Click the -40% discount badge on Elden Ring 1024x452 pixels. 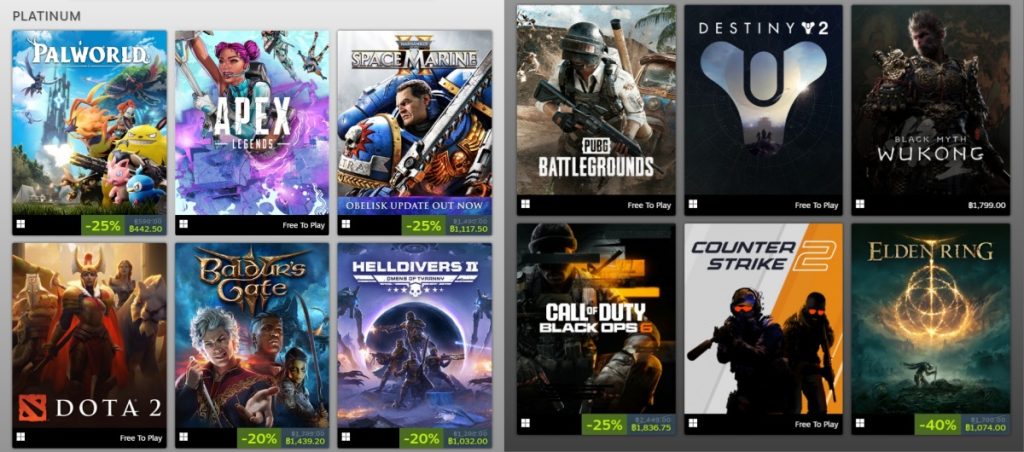pos(938,424)
